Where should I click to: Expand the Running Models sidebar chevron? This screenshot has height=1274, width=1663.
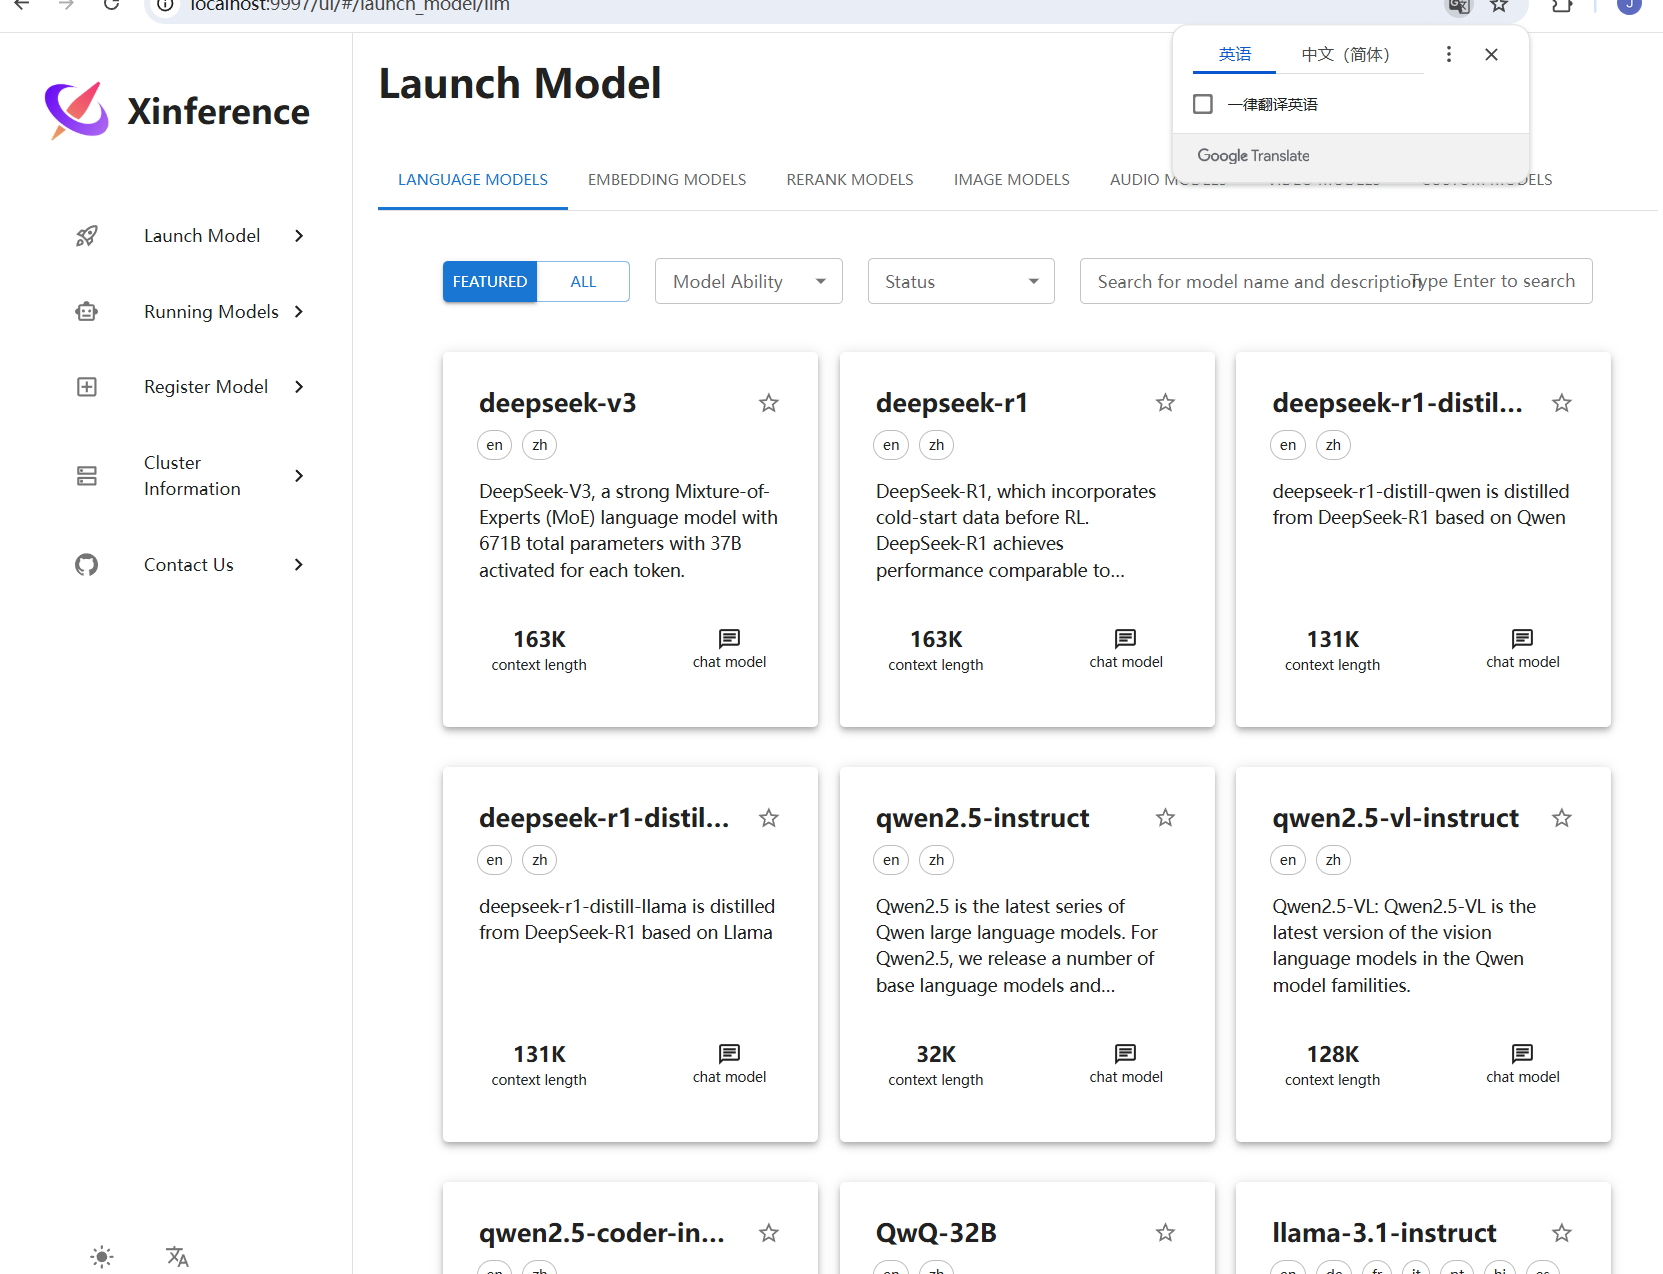[x=298, y=312]
